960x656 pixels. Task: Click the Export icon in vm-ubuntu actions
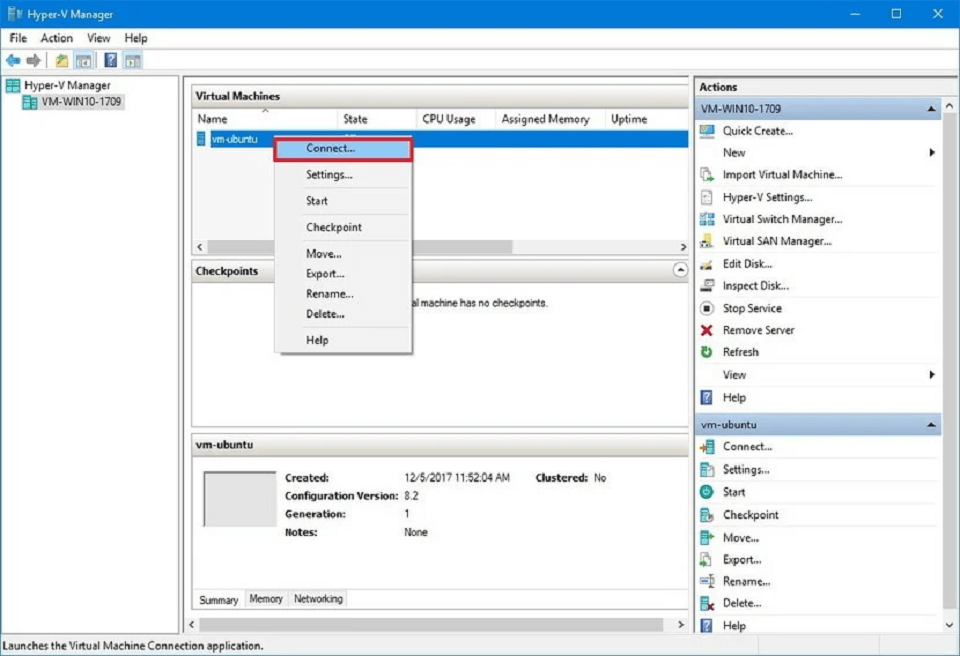click(707, 560)
